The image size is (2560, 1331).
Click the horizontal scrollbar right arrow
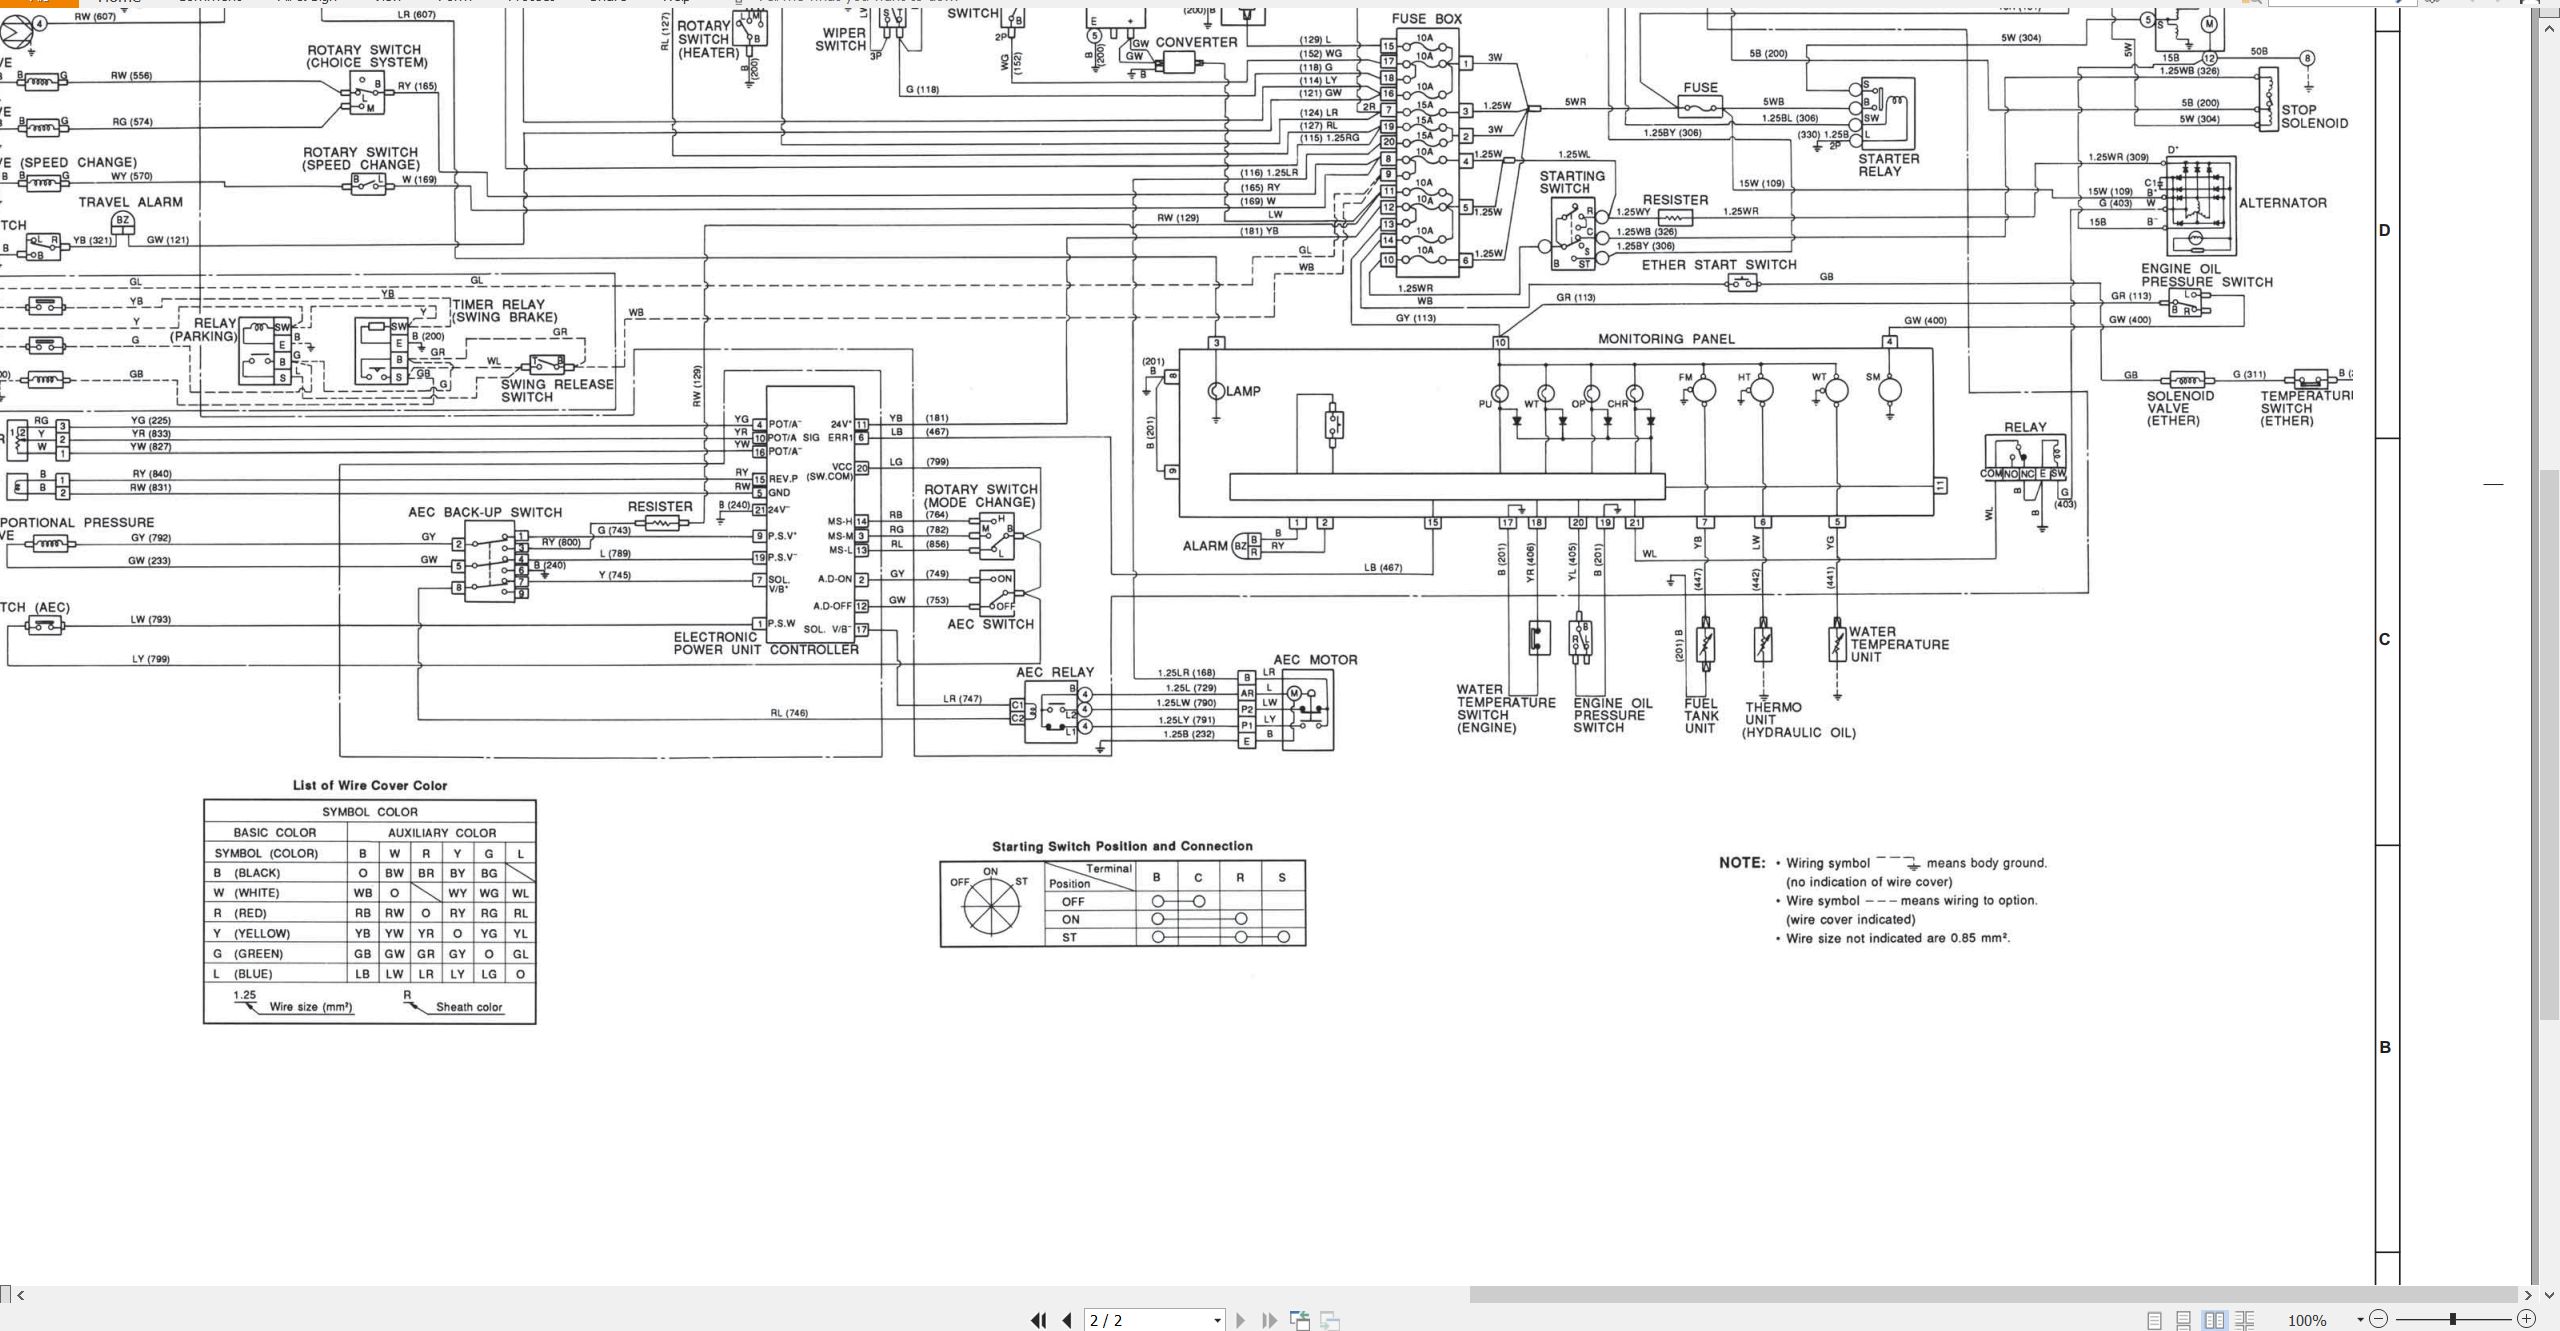2528,1295
